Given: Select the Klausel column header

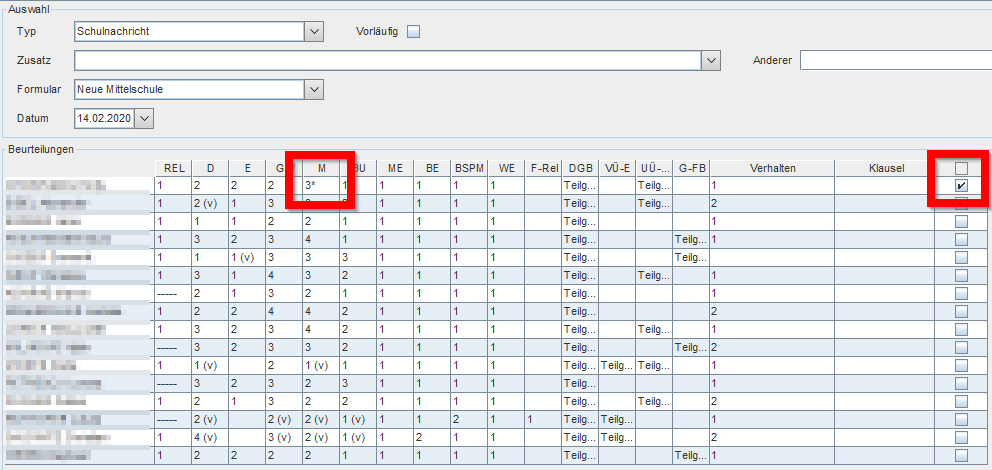Looking at the screenshot, I should click(884, 168).
